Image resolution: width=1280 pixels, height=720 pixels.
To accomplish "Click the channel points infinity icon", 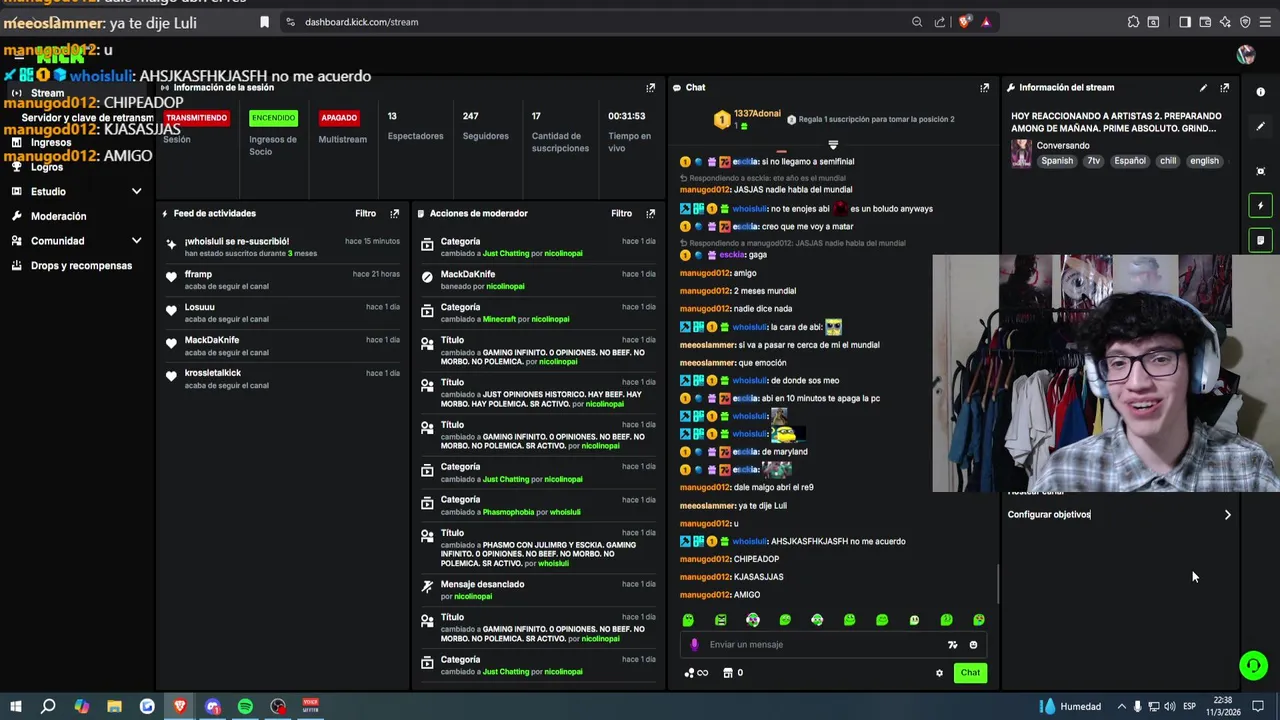I will coord(697,673).
